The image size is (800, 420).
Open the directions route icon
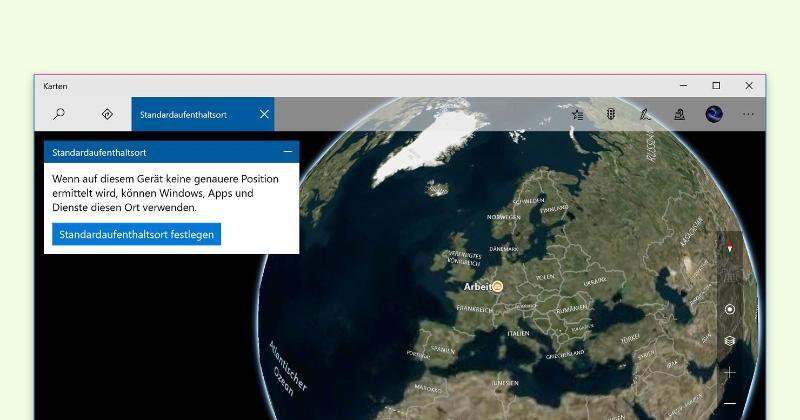point(107,114)
